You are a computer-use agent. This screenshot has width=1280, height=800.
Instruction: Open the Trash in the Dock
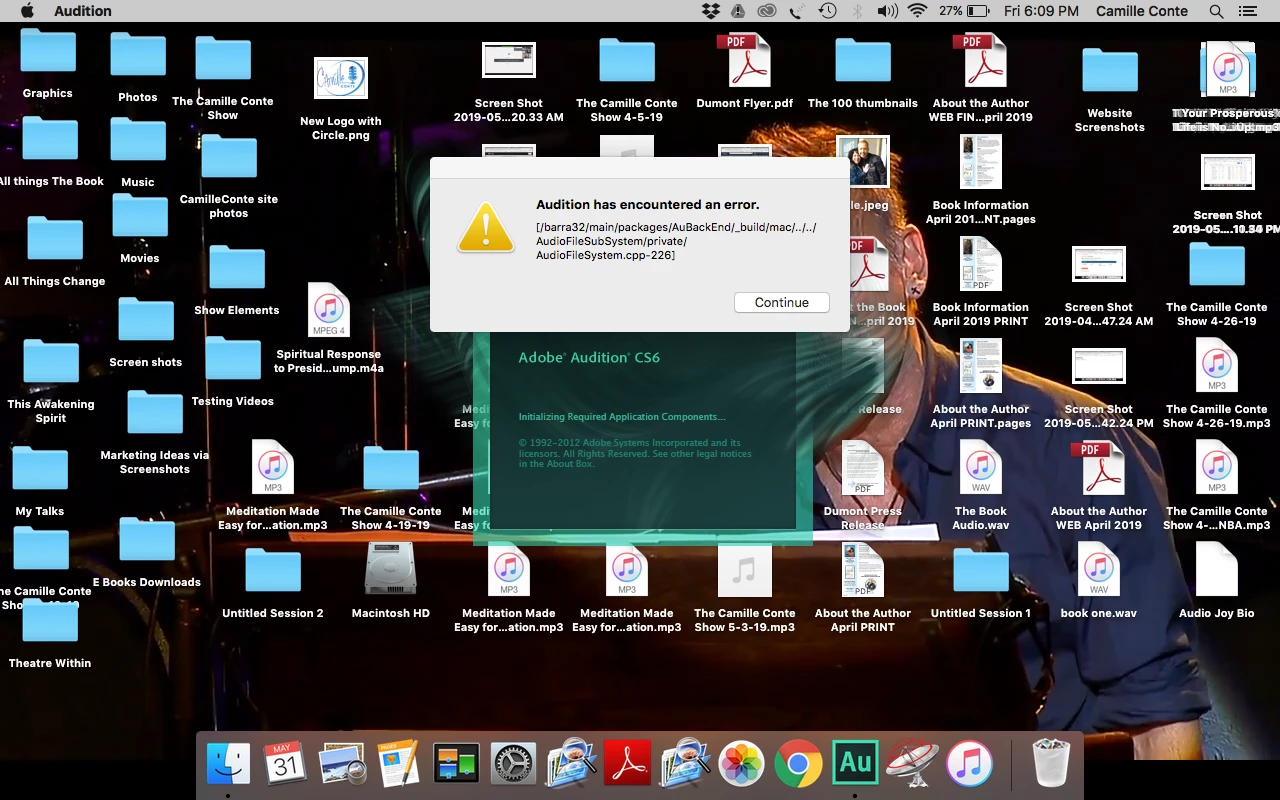click(1050, 765)
